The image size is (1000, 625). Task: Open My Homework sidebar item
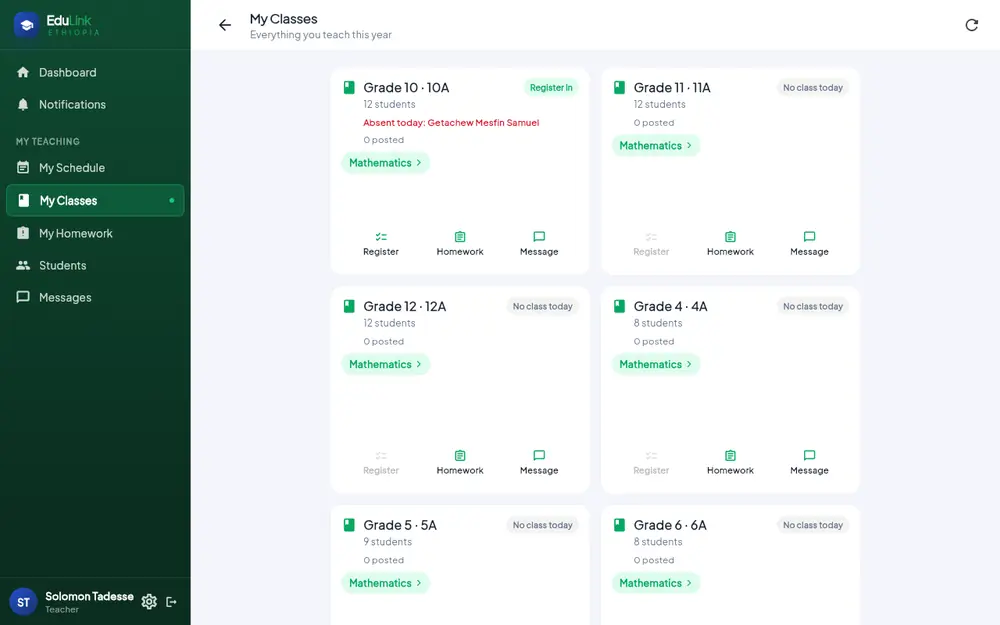click(x=95, y=233)
